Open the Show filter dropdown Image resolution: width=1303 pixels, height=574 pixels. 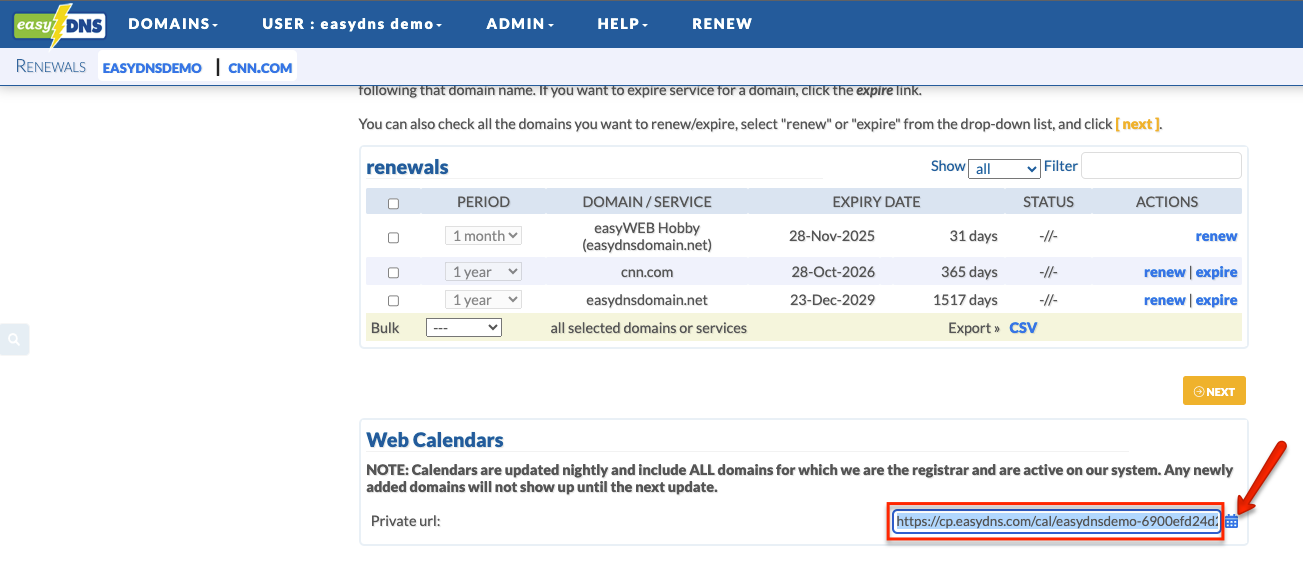(x=1004, y=168)
